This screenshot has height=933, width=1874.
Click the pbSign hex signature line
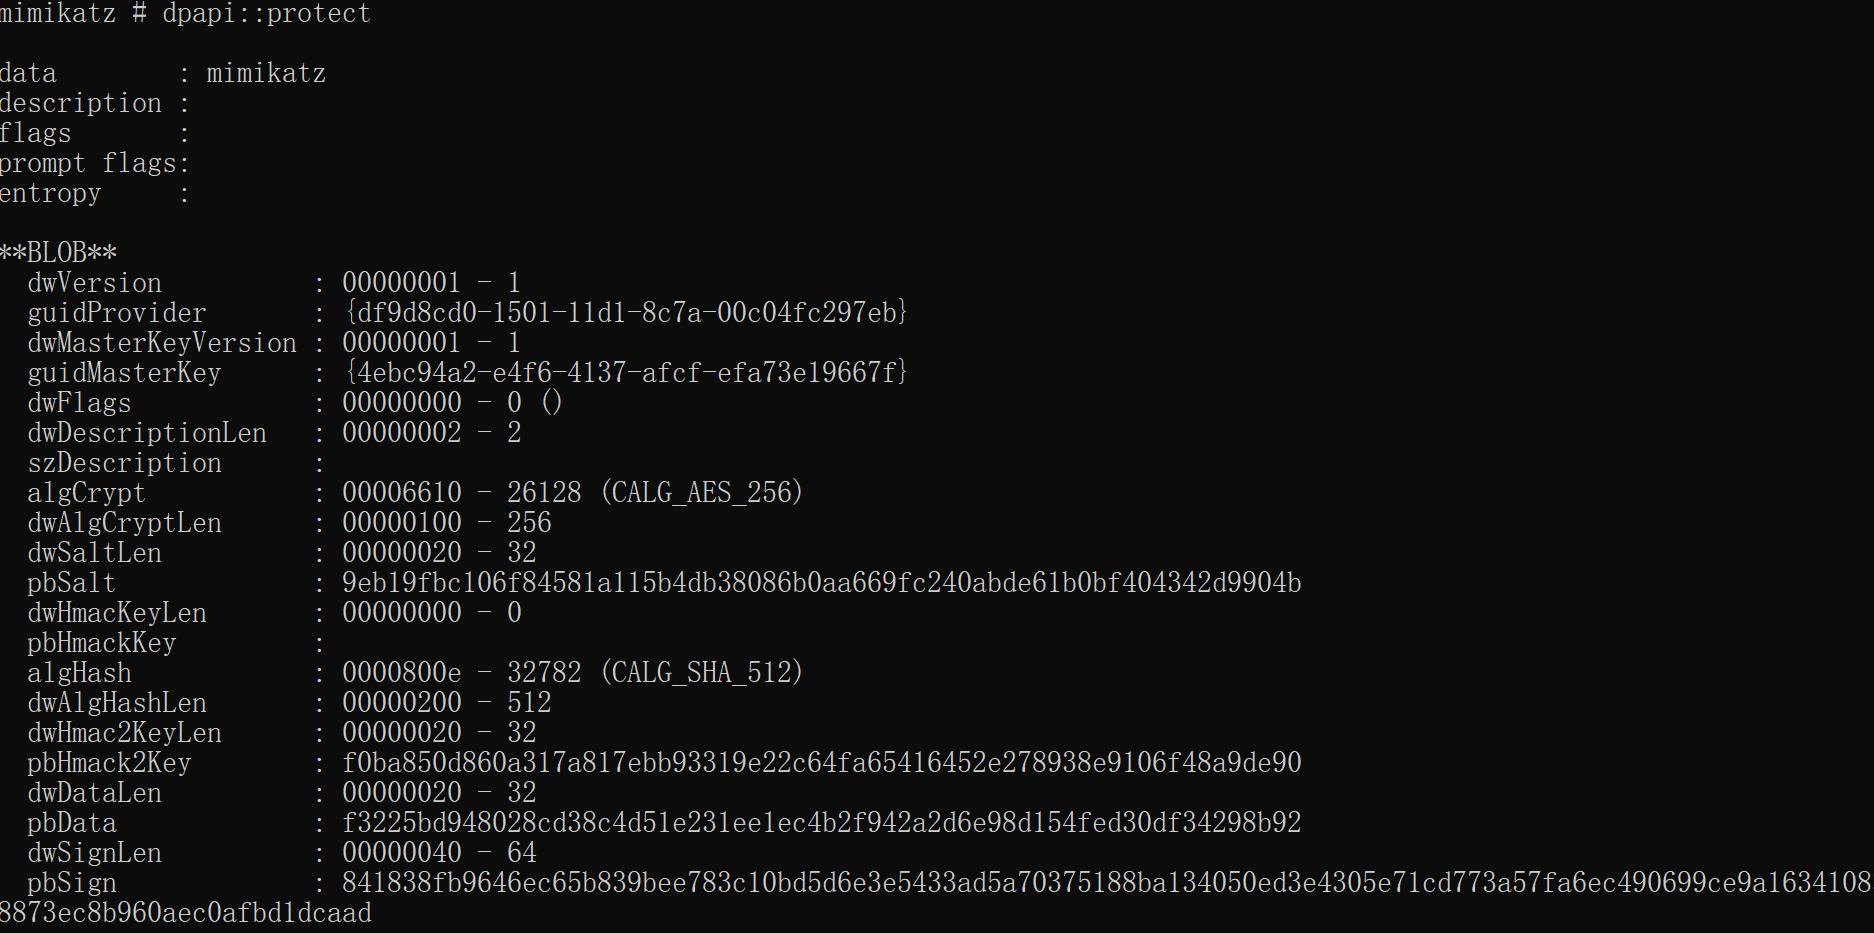click(1106, 883)
